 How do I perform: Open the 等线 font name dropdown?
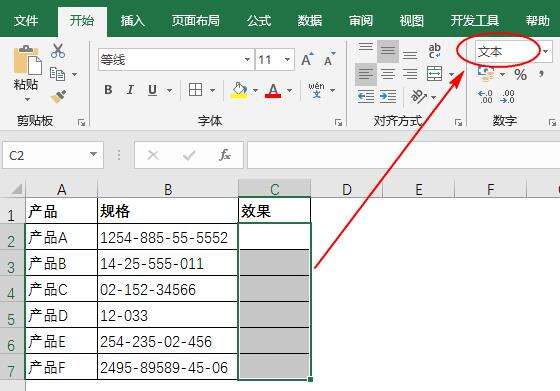pos(247,59)
